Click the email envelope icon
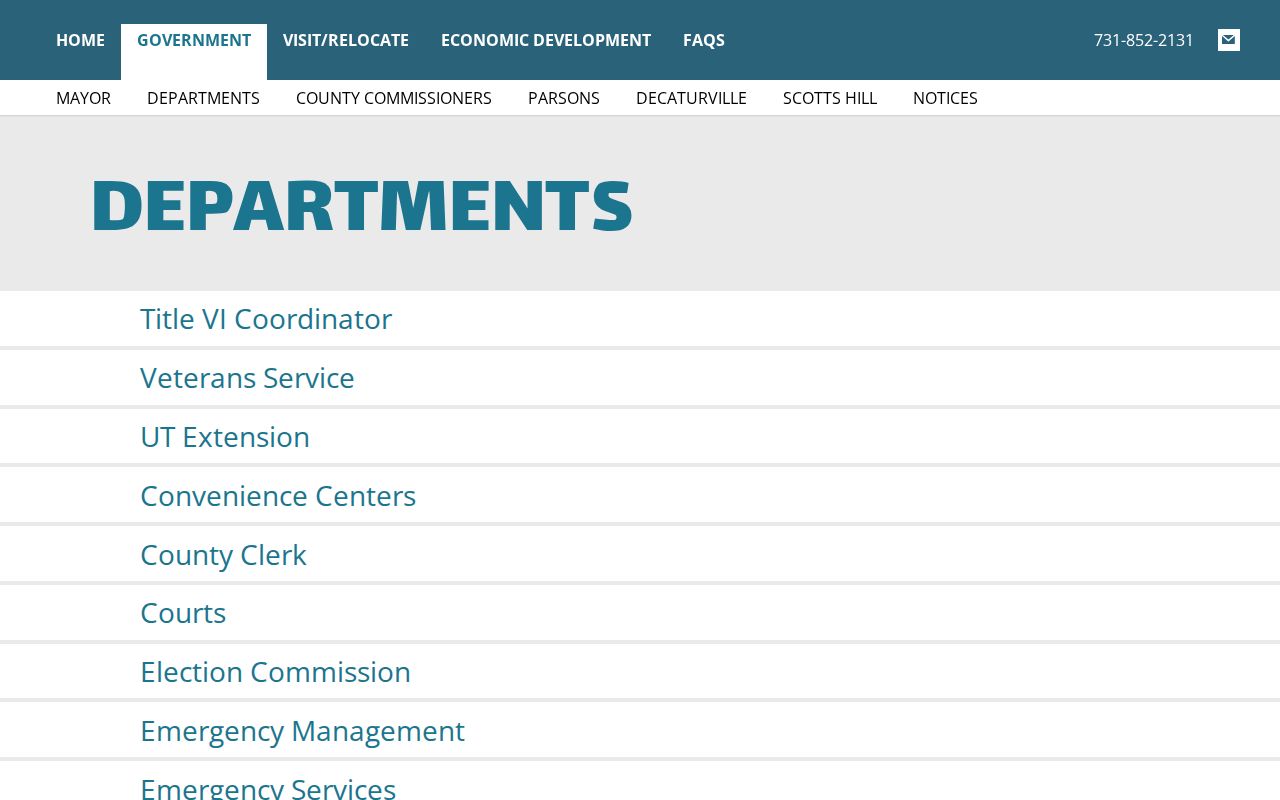This screenshot has width=1280, height=800. click(x=1229, y=40)
